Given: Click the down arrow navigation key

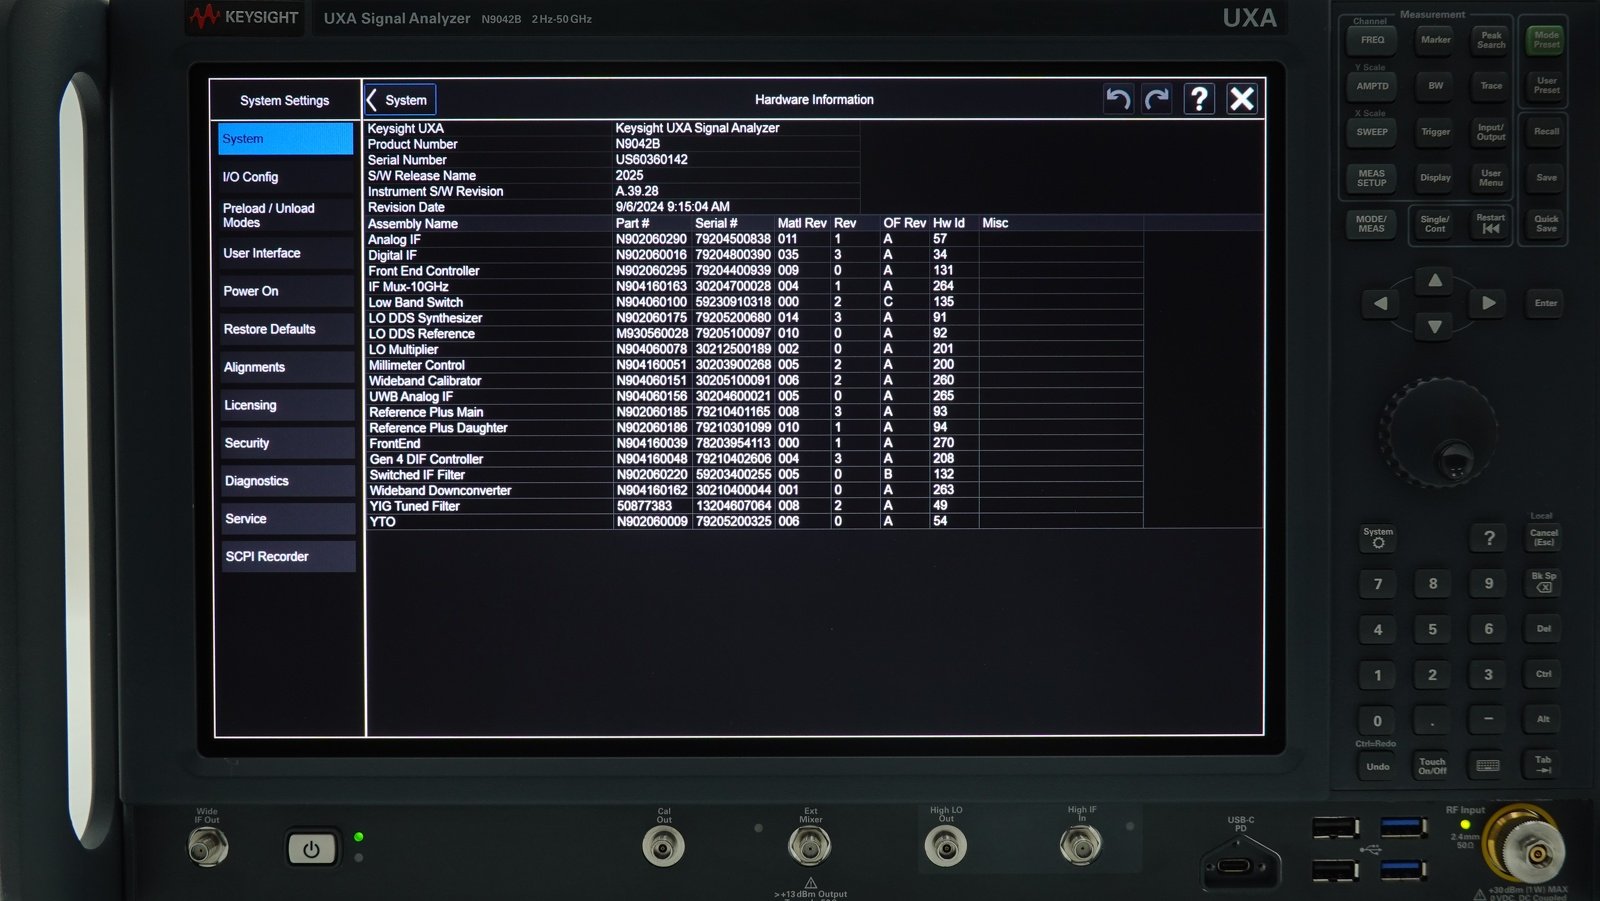Looking at the screenshot, I should point(1434,327).
